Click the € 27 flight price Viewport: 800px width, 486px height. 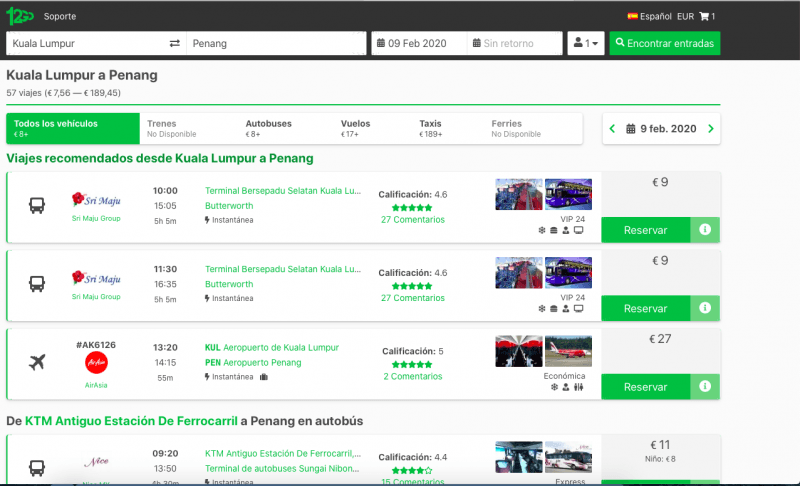tap(660, 339)
